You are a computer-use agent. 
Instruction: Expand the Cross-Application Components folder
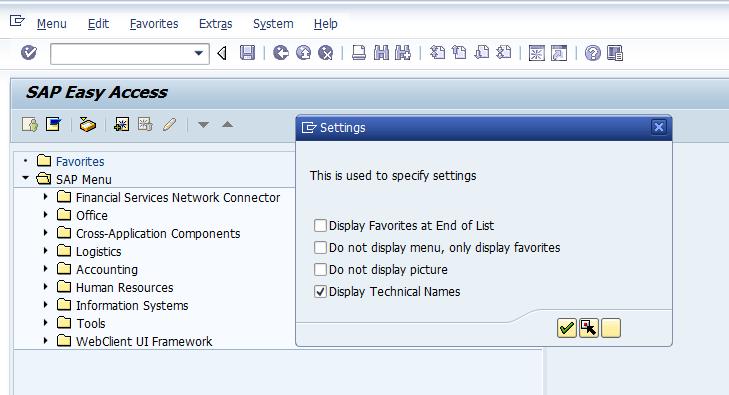tap(46, 232)
